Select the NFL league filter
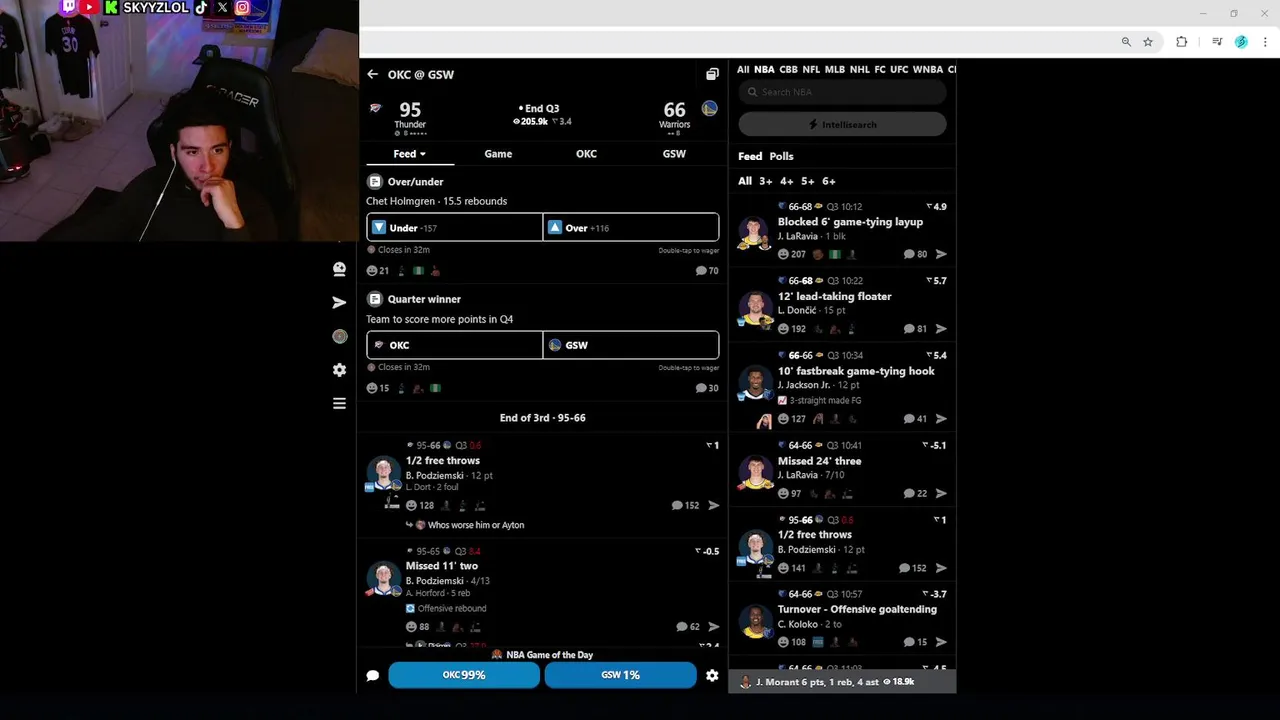This screenshot has width=1280, height=720. (811, 70)
